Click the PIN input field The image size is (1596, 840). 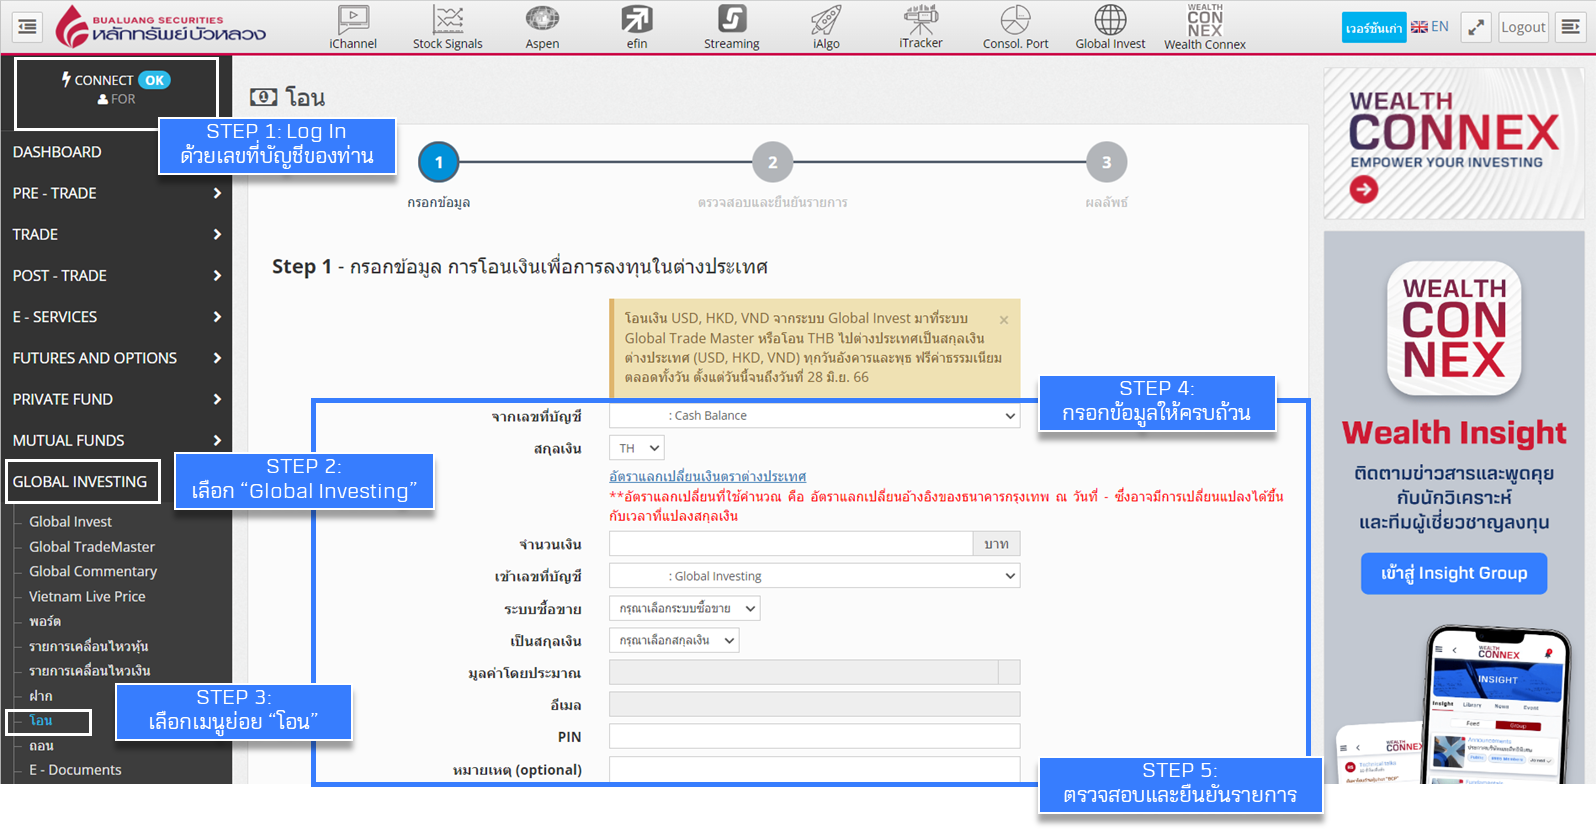coord(815,737)
